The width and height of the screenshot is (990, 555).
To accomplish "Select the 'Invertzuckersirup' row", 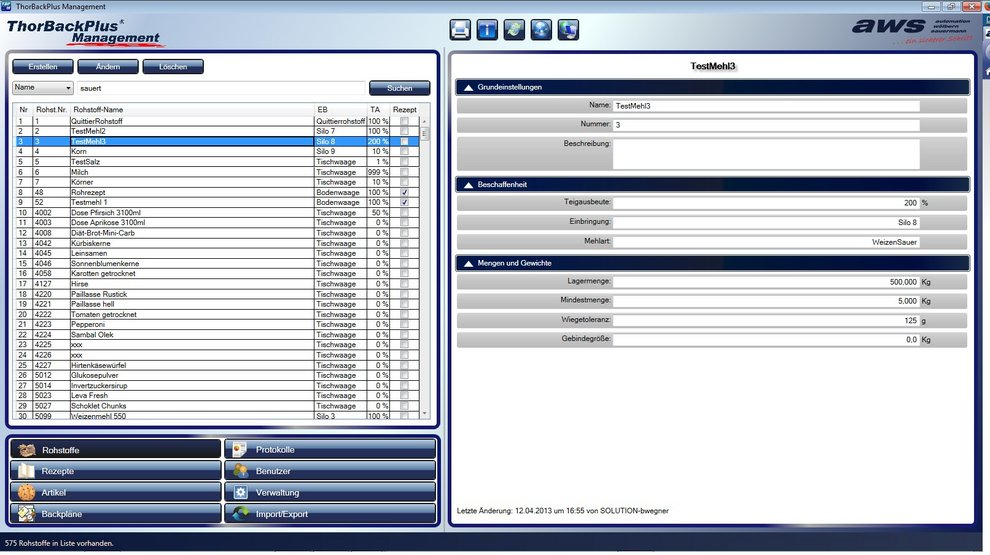I will coord(217,385).
